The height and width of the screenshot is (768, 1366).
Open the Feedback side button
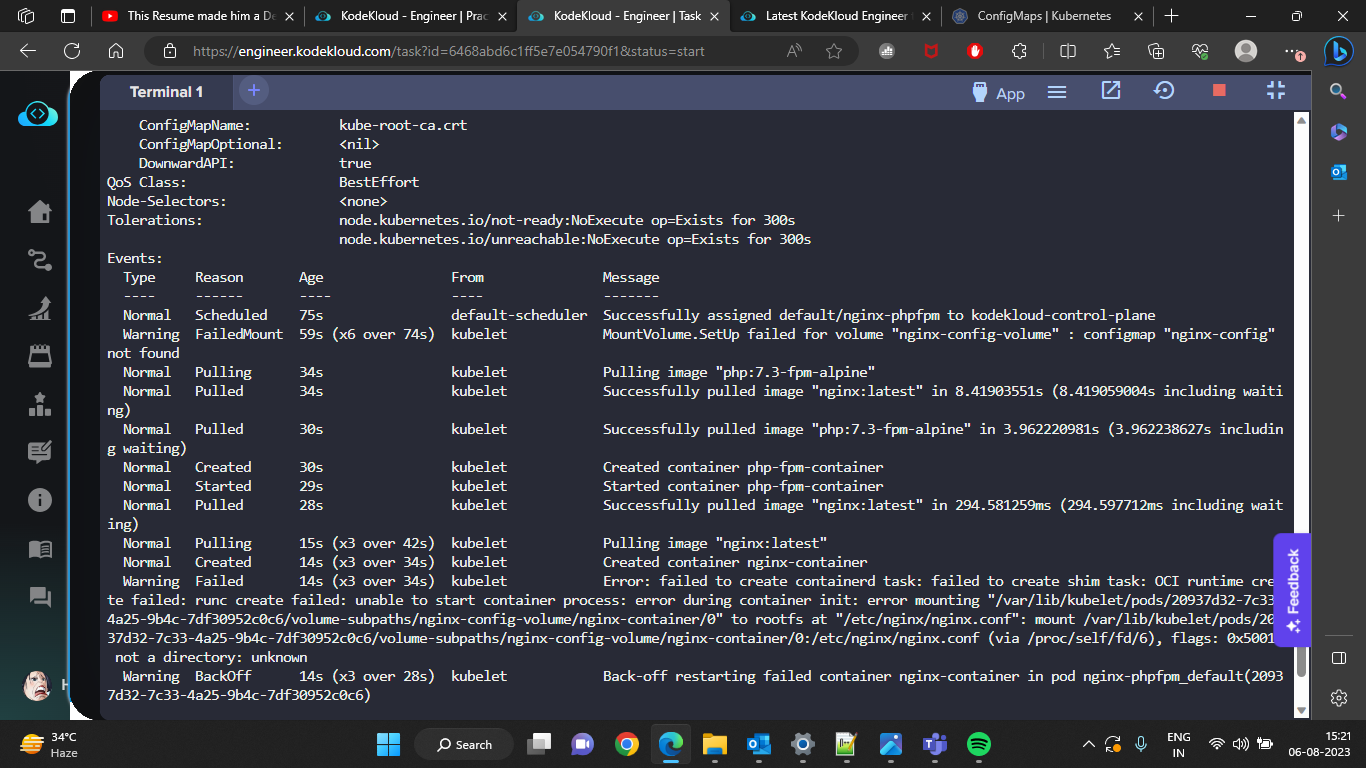pyautogui.click(x=1292, y=590)
